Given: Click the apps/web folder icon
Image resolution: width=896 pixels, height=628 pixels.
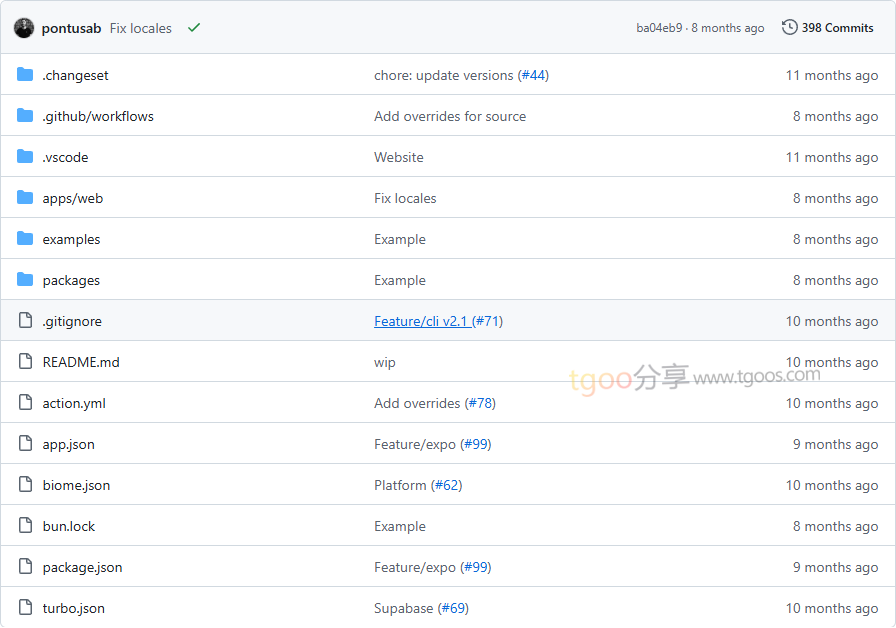Looking at the screenshot, I should 25,198.
